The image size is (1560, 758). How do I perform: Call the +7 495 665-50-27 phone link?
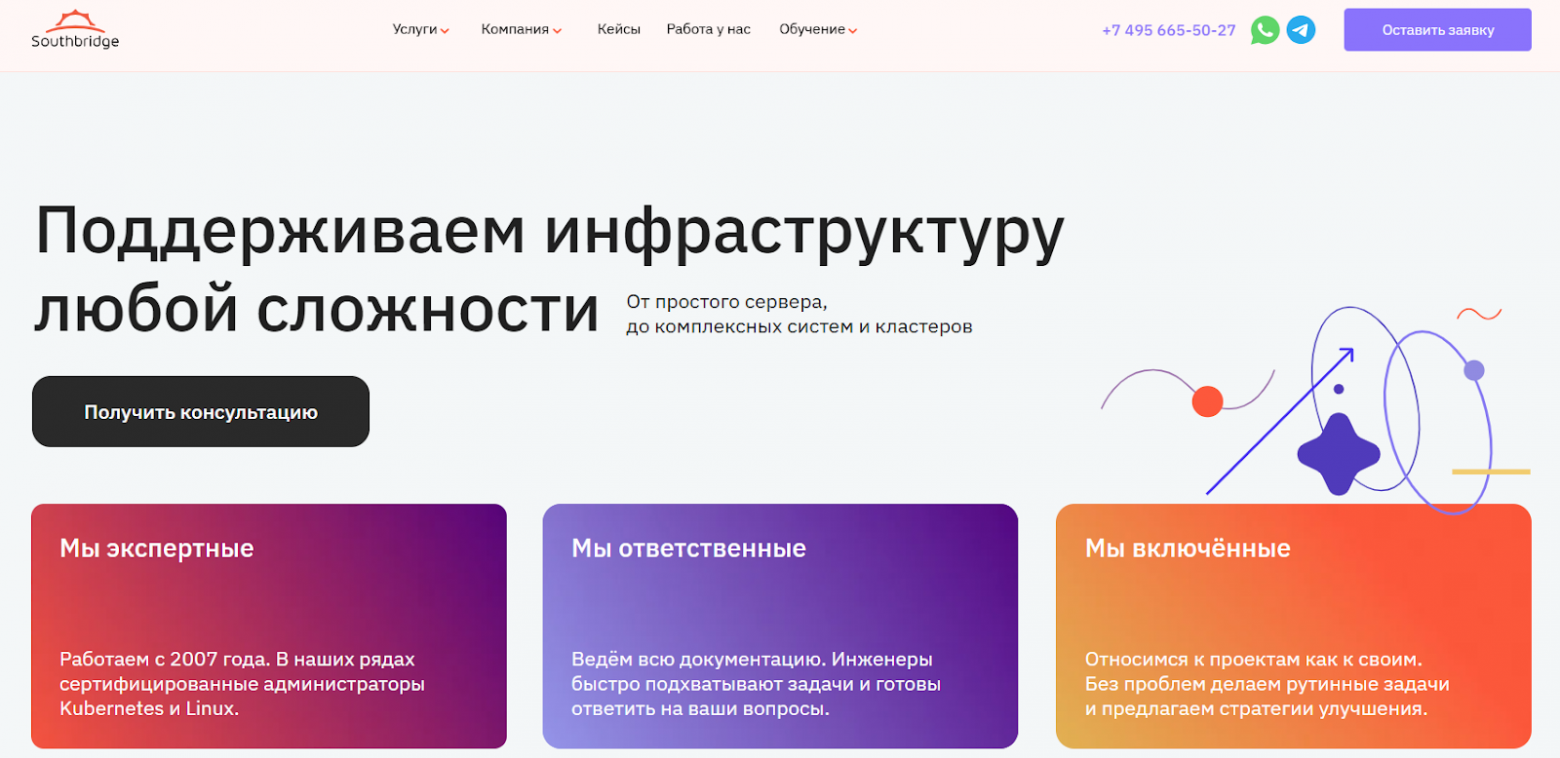[x=1168, y=30]
